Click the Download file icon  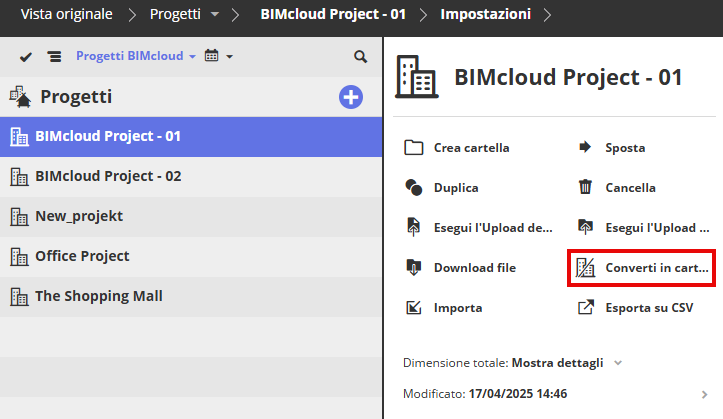tap(414, 268)
